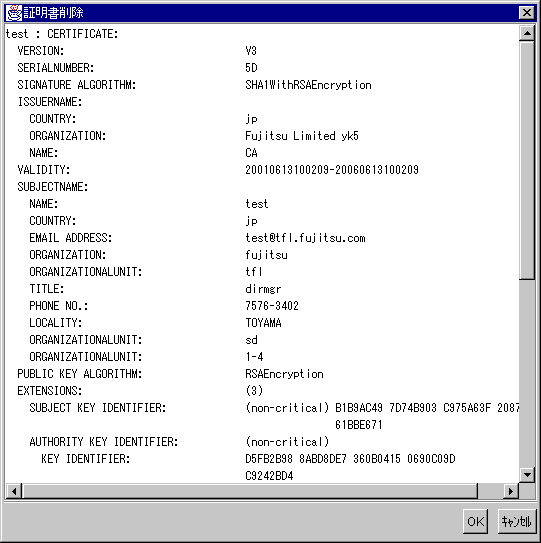Click the subject NAME value 'test'
Image resolution: width=541 pixels, height=543 pixels.
tap(257, 204)
